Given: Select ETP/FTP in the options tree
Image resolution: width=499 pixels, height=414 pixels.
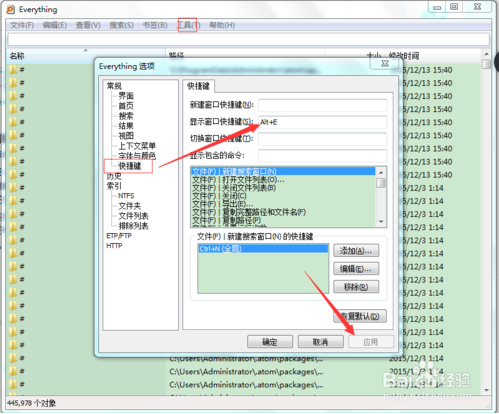Looking at the screenshot, I should coord(119,236).
